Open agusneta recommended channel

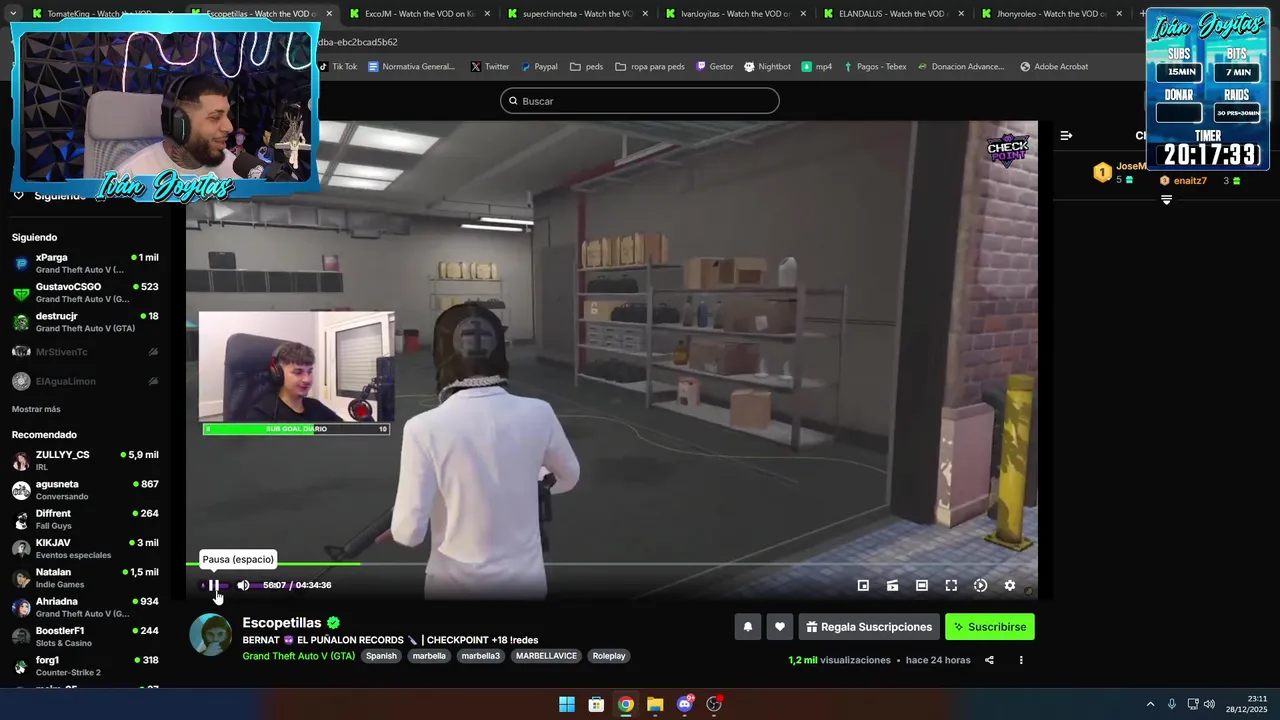tap(85, 490)
